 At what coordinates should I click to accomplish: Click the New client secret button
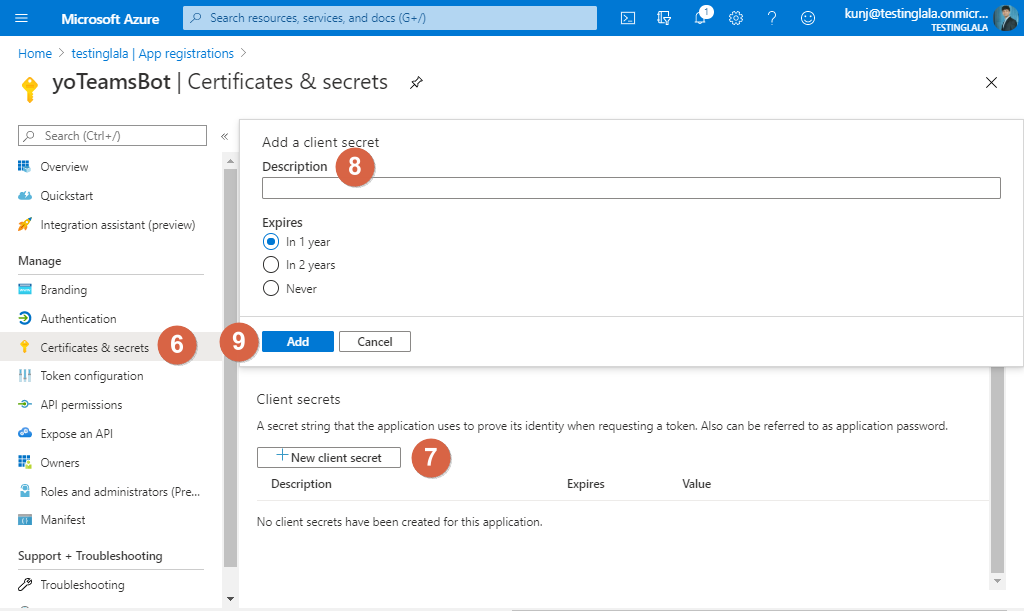[x=328, y=458]
